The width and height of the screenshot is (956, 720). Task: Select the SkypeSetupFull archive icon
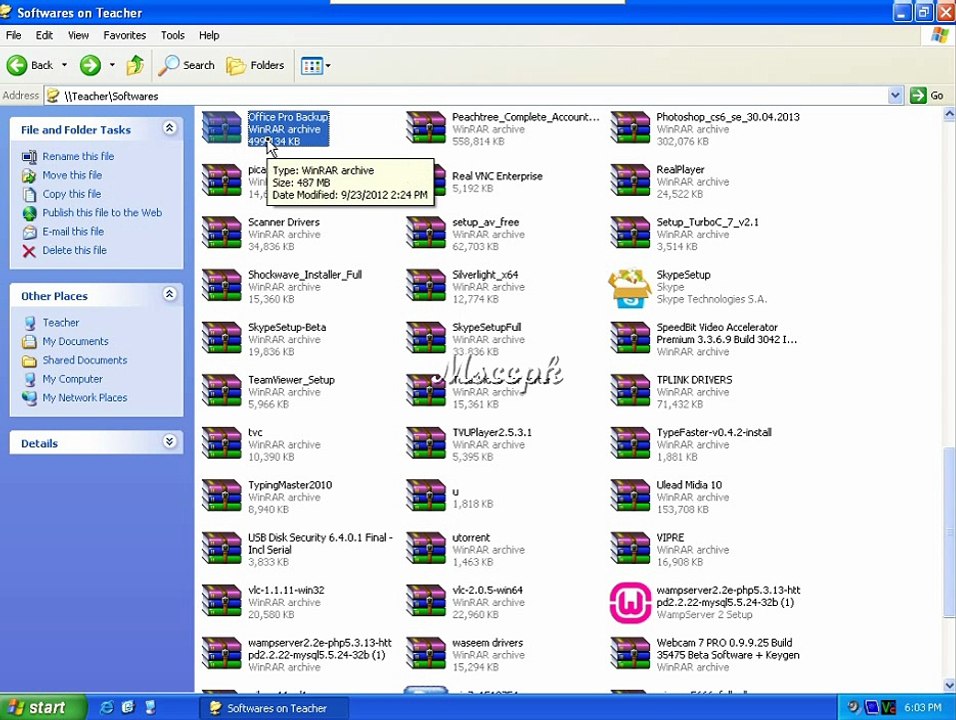[x=426, y=337]
